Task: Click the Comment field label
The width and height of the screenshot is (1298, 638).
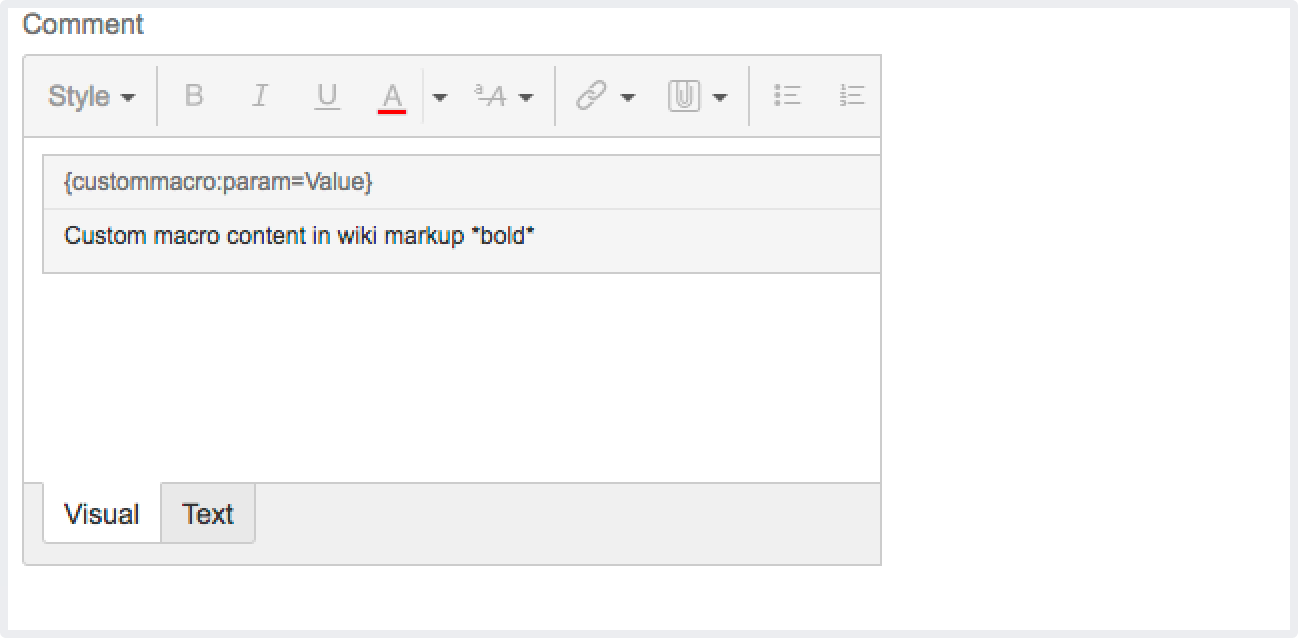Action: click(84, 24)
